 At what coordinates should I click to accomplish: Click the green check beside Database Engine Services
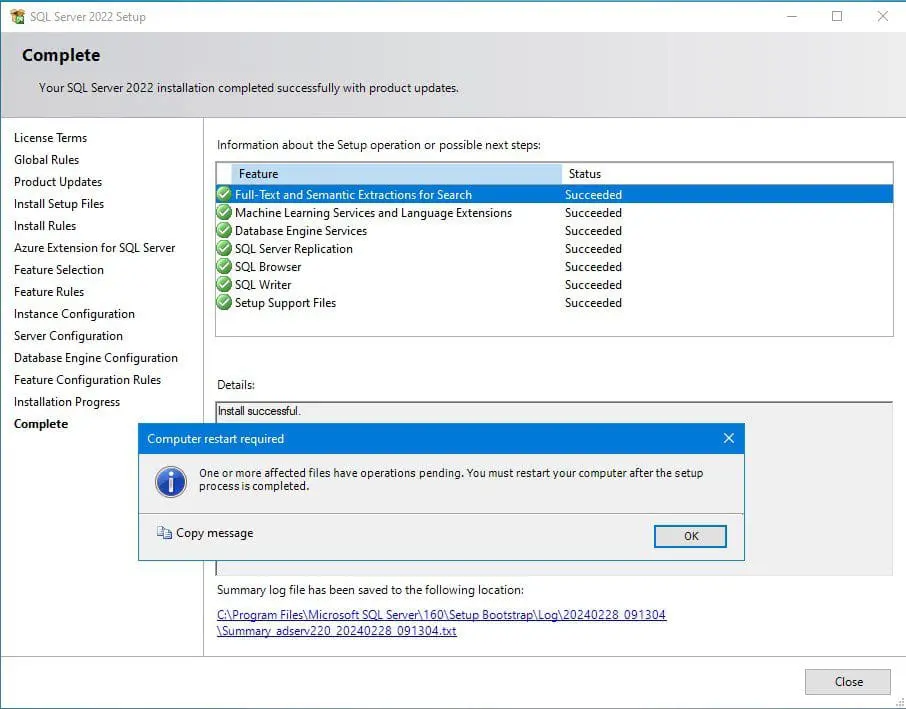(223, 230)
